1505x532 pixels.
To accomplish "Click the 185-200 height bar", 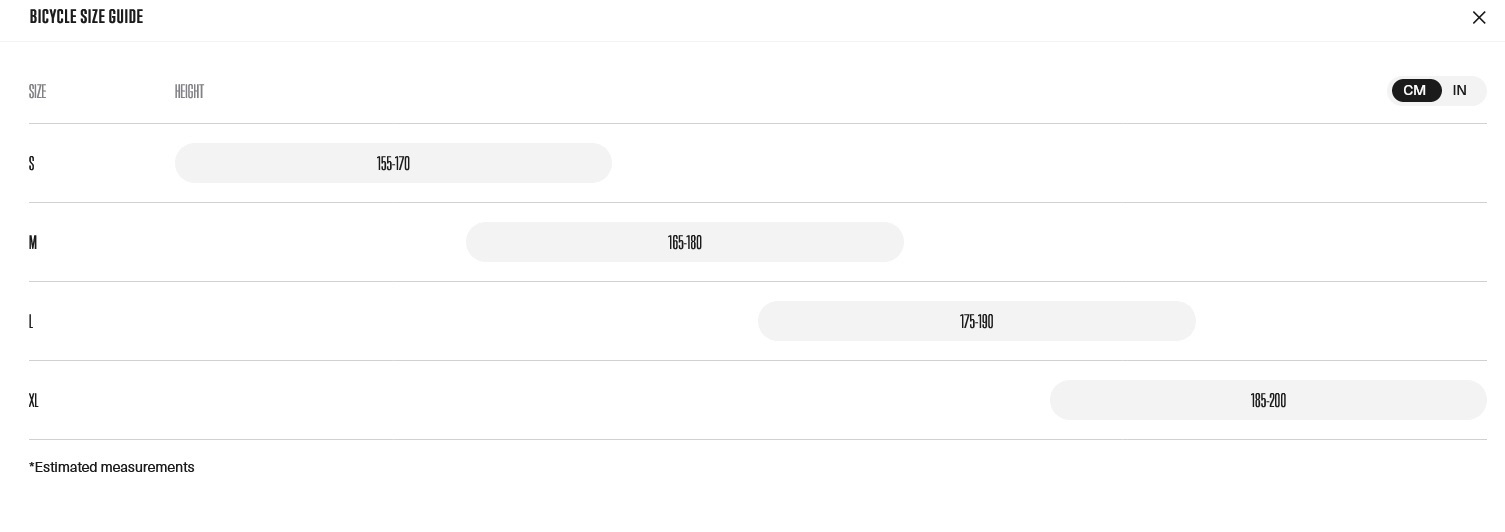I will 1268,400.
